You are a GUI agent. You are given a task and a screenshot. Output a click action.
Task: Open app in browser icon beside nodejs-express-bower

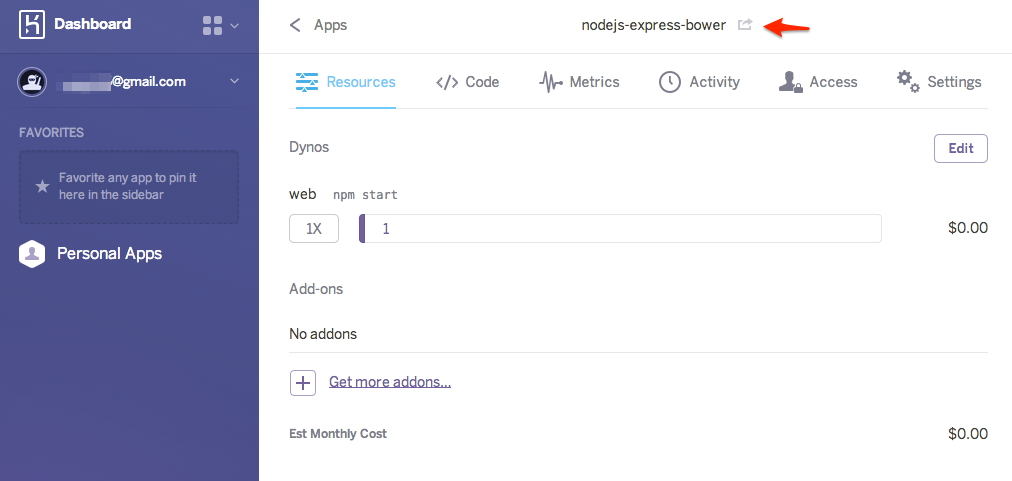click(x=744, y=25)
